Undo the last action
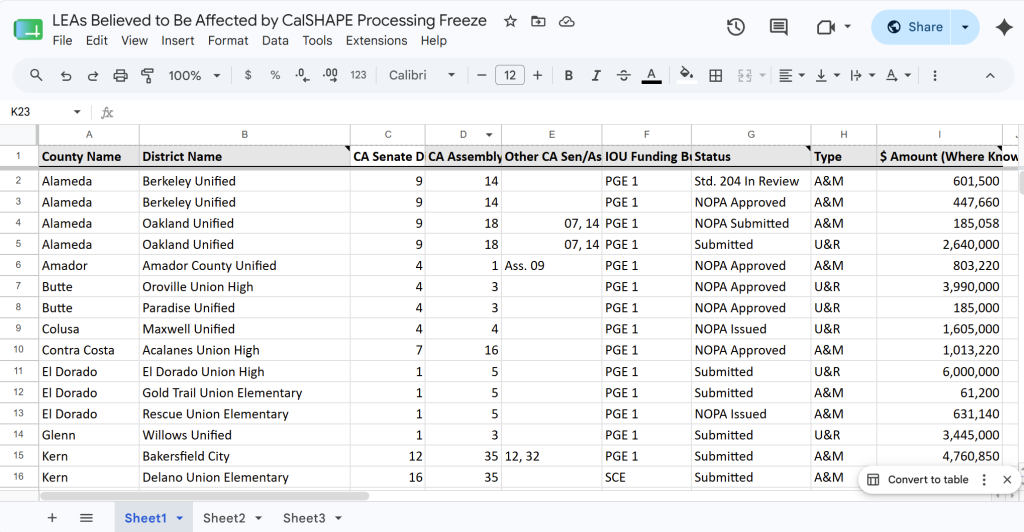The image size is (1024, 532). point(66,76)
